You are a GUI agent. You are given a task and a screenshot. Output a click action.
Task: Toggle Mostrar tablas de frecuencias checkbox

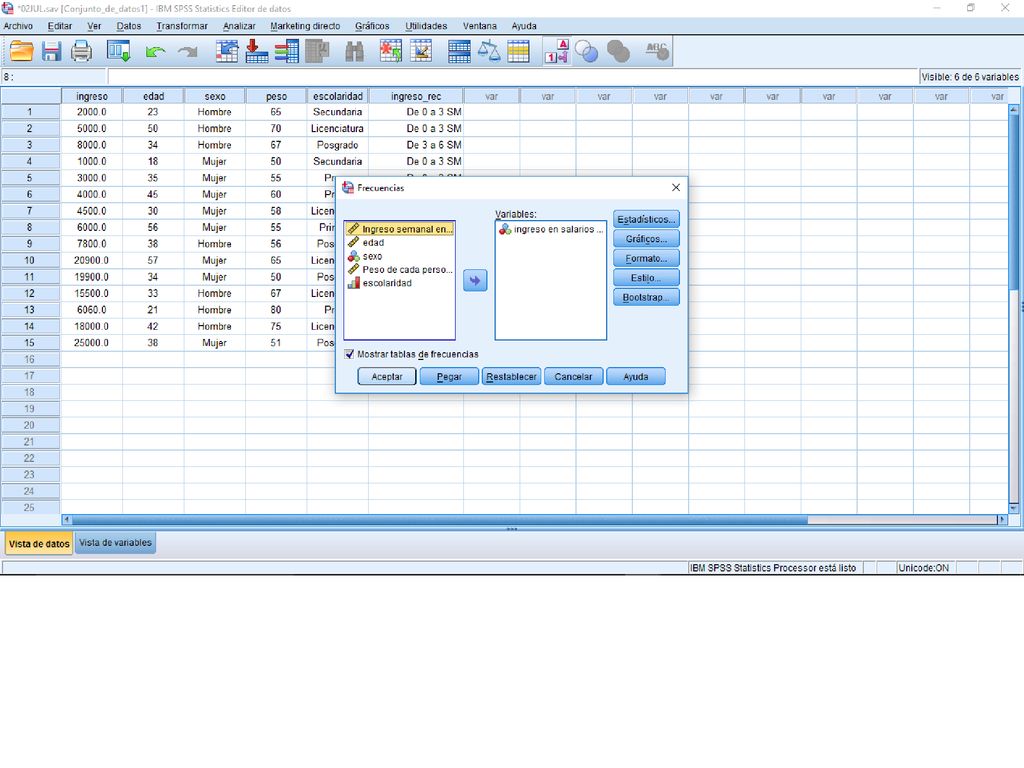pos(349,354)
